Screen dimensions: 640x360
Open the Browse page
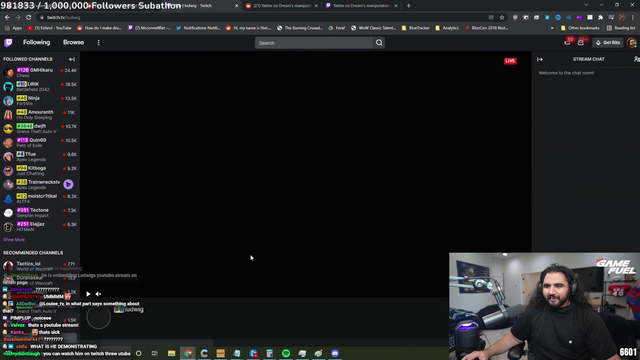coord(73,42)
